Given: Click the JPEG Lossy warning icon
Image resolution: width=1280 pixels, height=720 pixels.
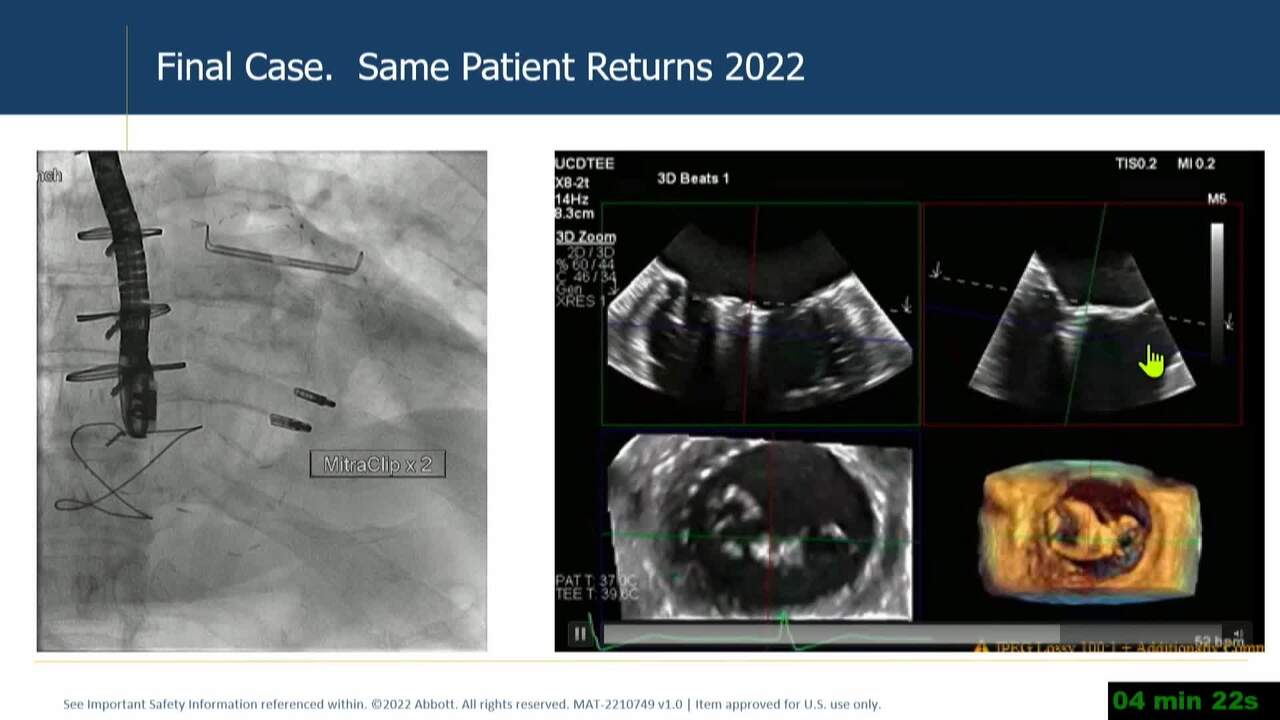Looking at the screenshot, I should 983,647.
